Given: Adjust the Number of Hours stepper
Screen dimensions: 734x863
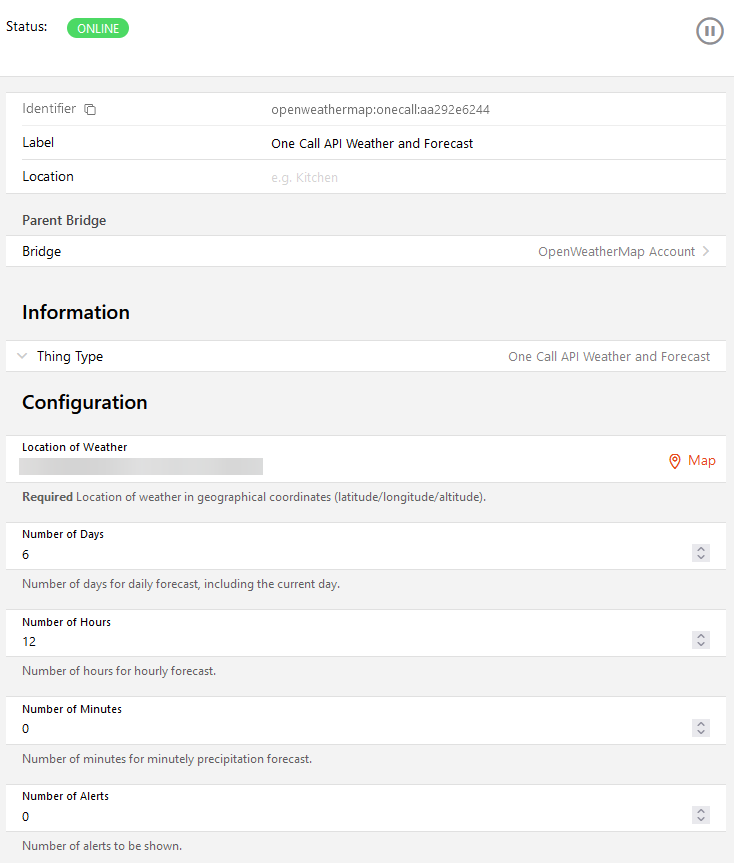Looking at the screenshot, I should tap(701, 640).
